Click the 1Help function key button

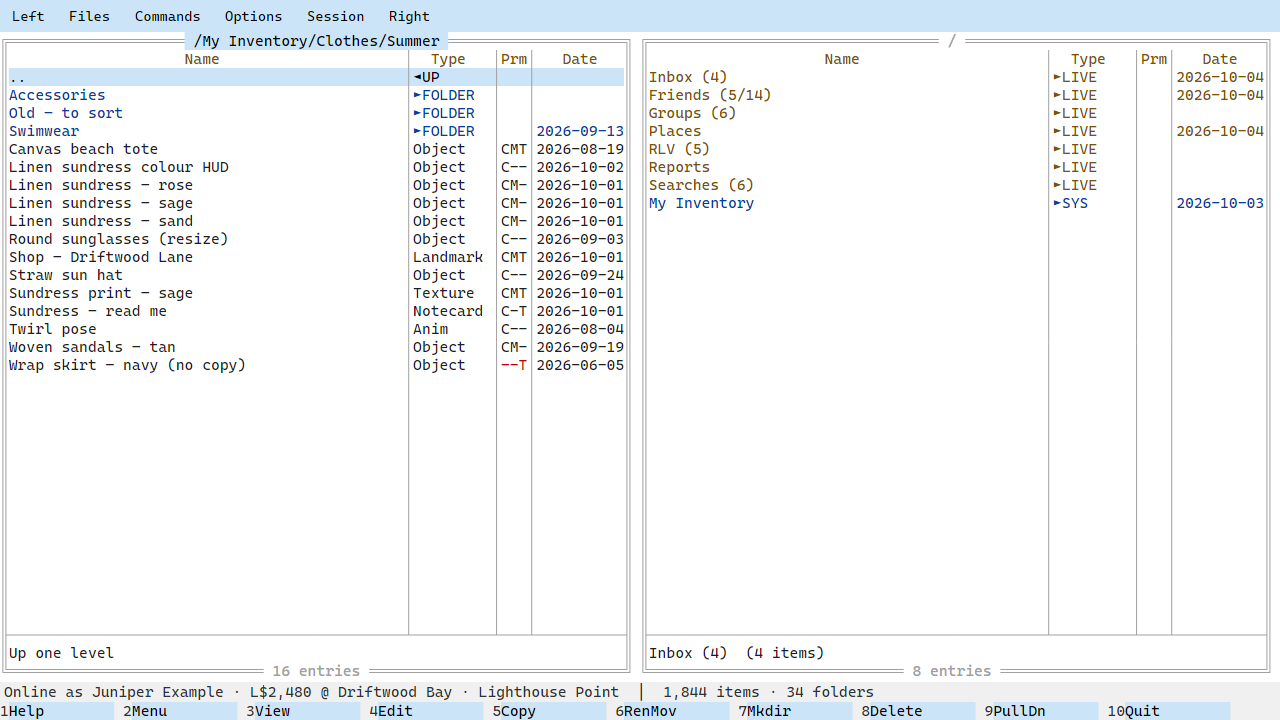[x=58, y=711]
